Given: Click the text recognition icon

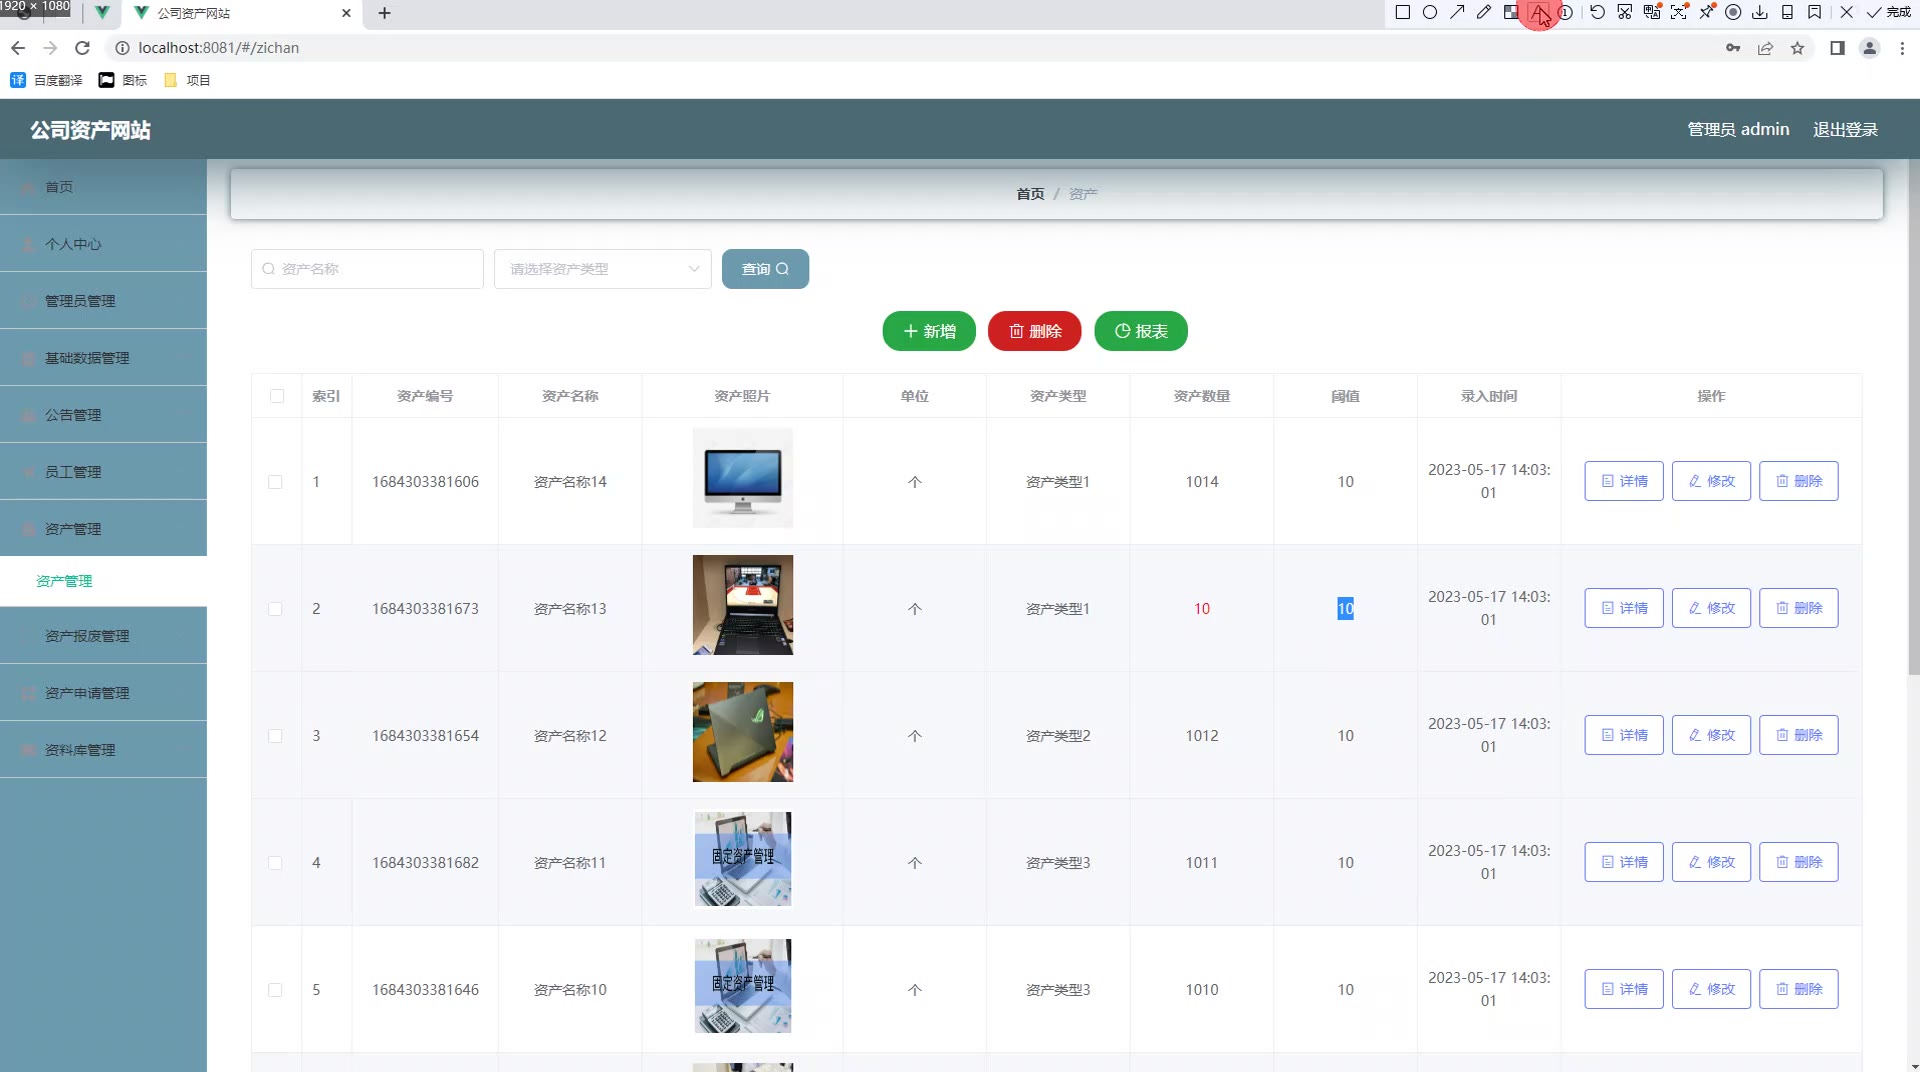Looking at the screenshot, I should (x=1679, y=13).
